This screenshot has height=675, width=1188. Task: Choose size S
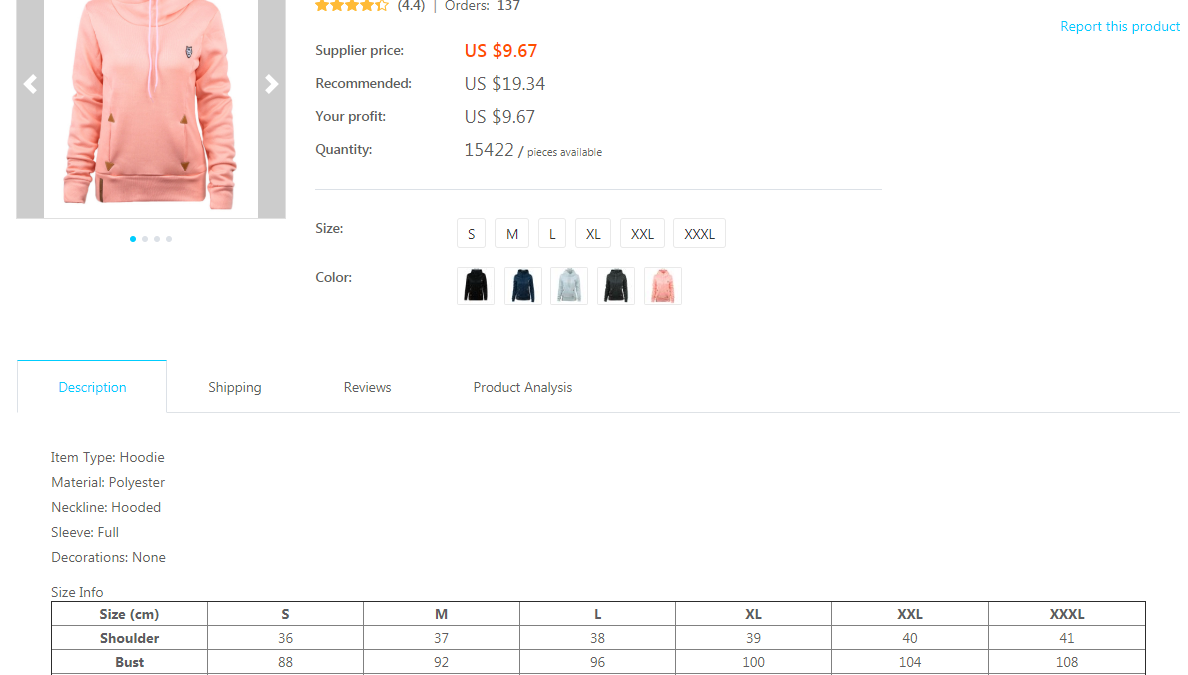(x=471, y=233)
